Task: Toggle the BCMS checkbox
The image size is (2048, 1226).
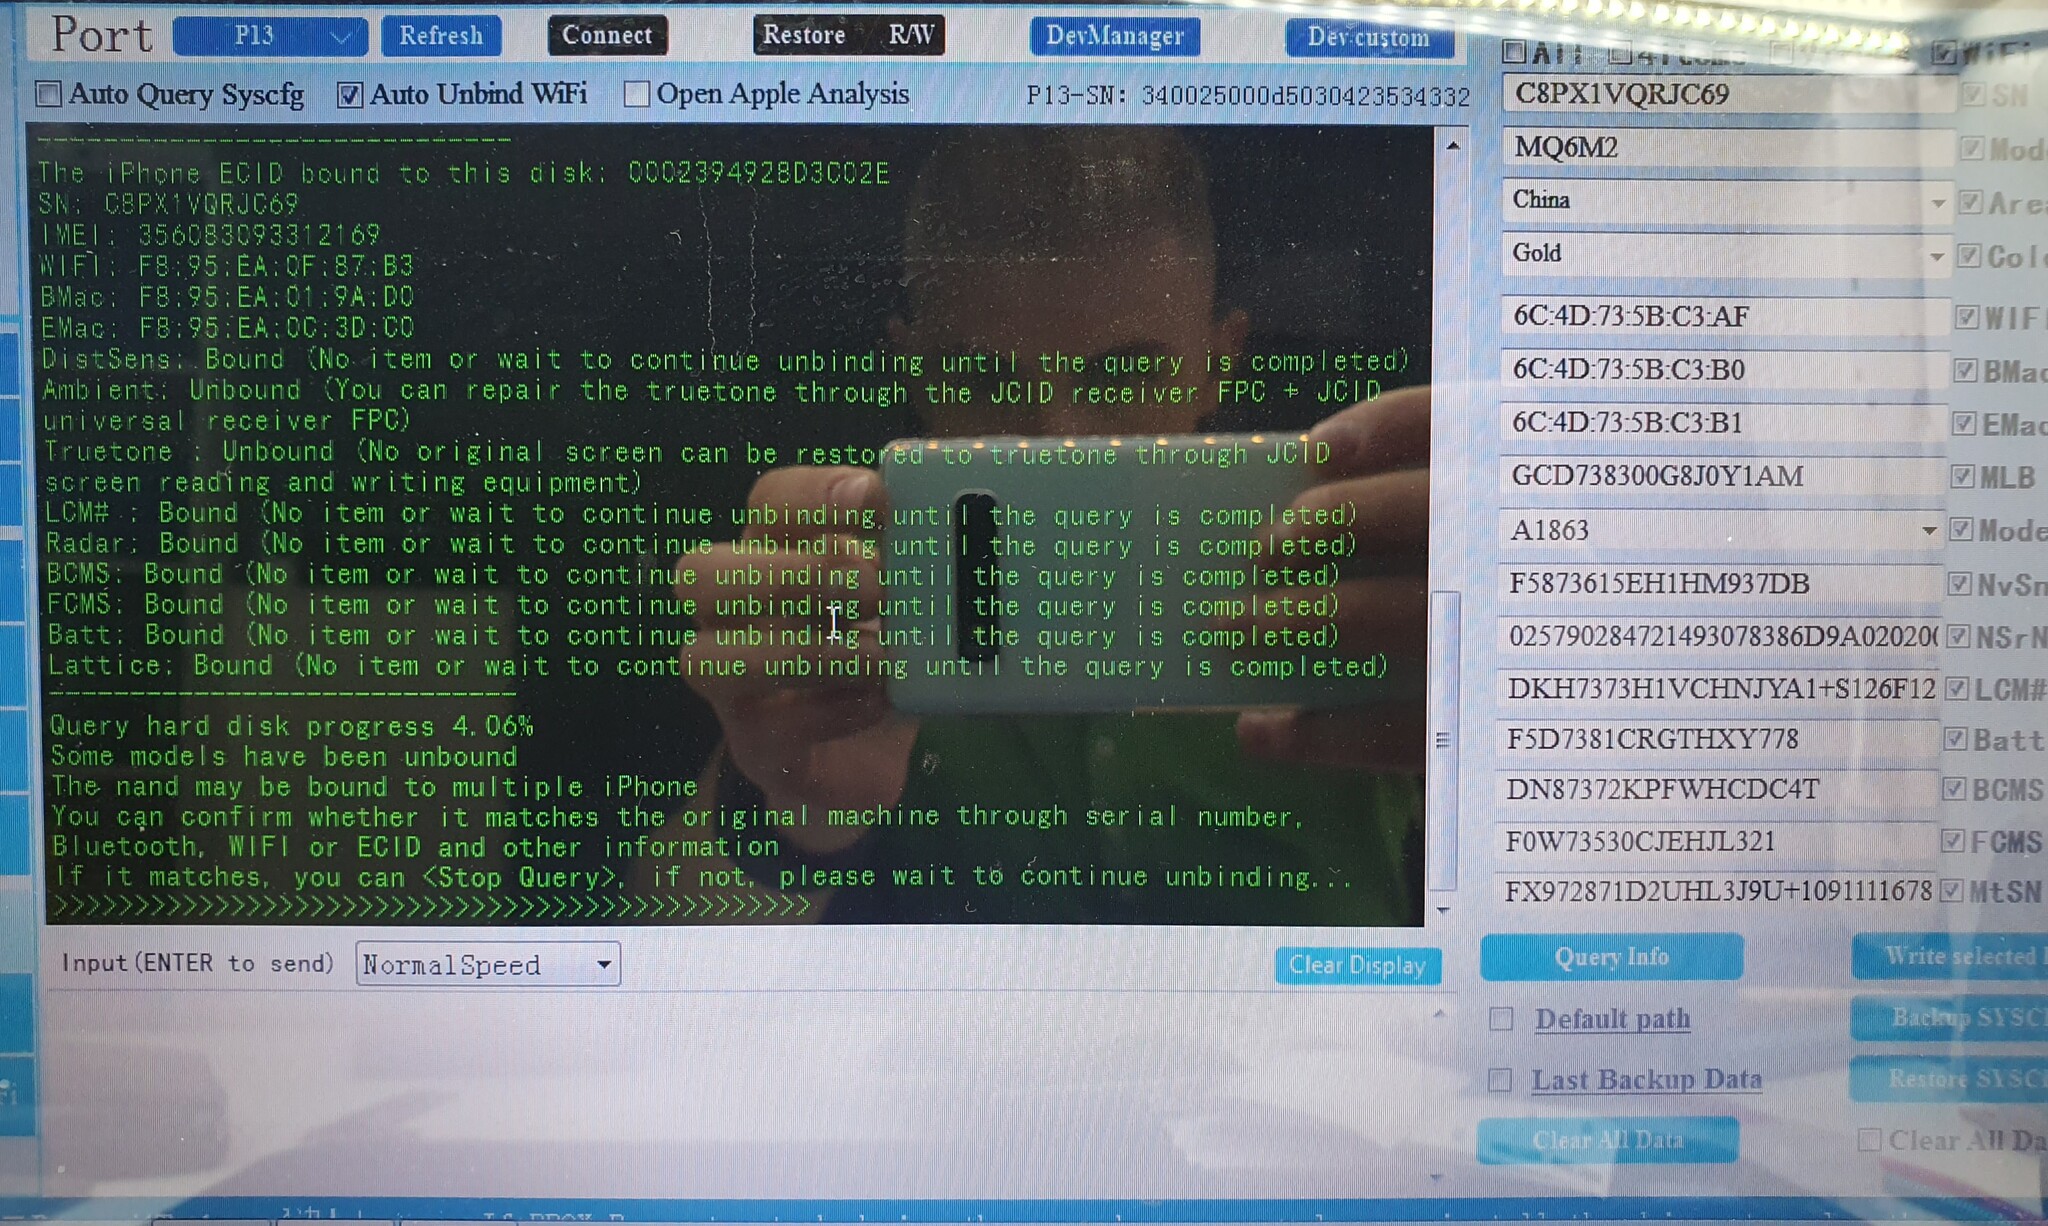Action: (x=1955, y=790)
